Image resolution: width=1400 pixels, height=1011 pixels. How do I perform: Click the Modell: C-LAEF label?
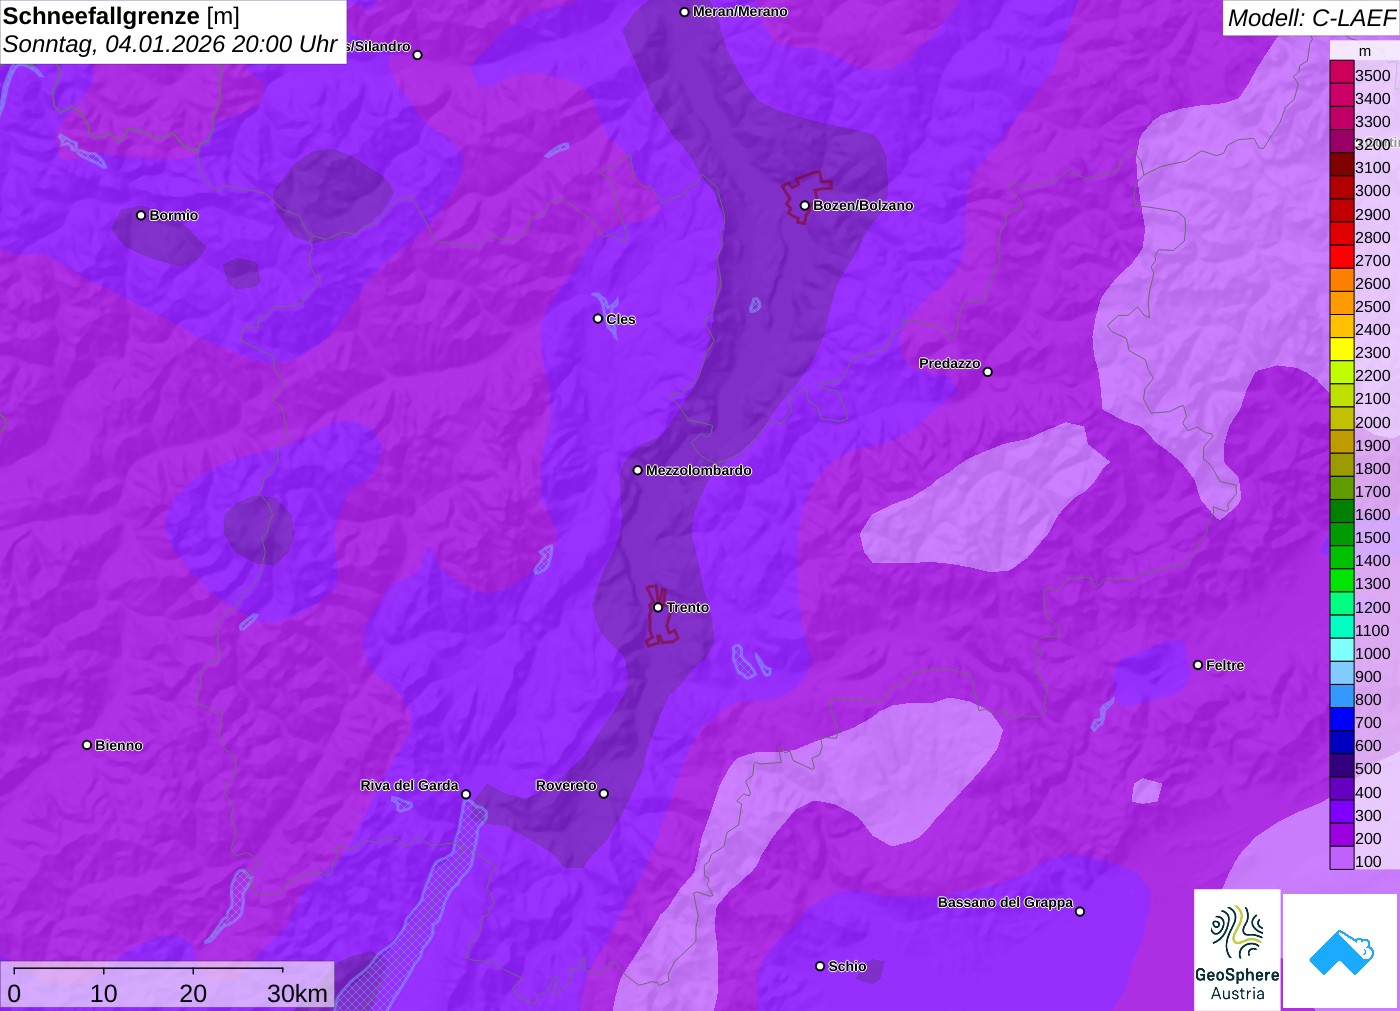1311,18
